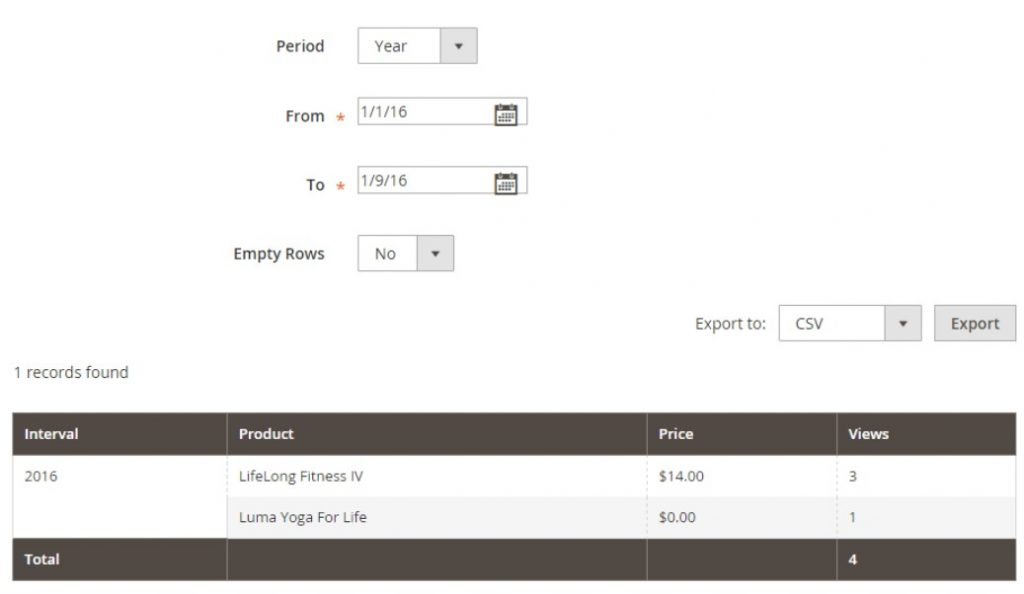Open the Empty Rows selector showing No
Screen dimensions: 1024x594
(x=390, y=253)
